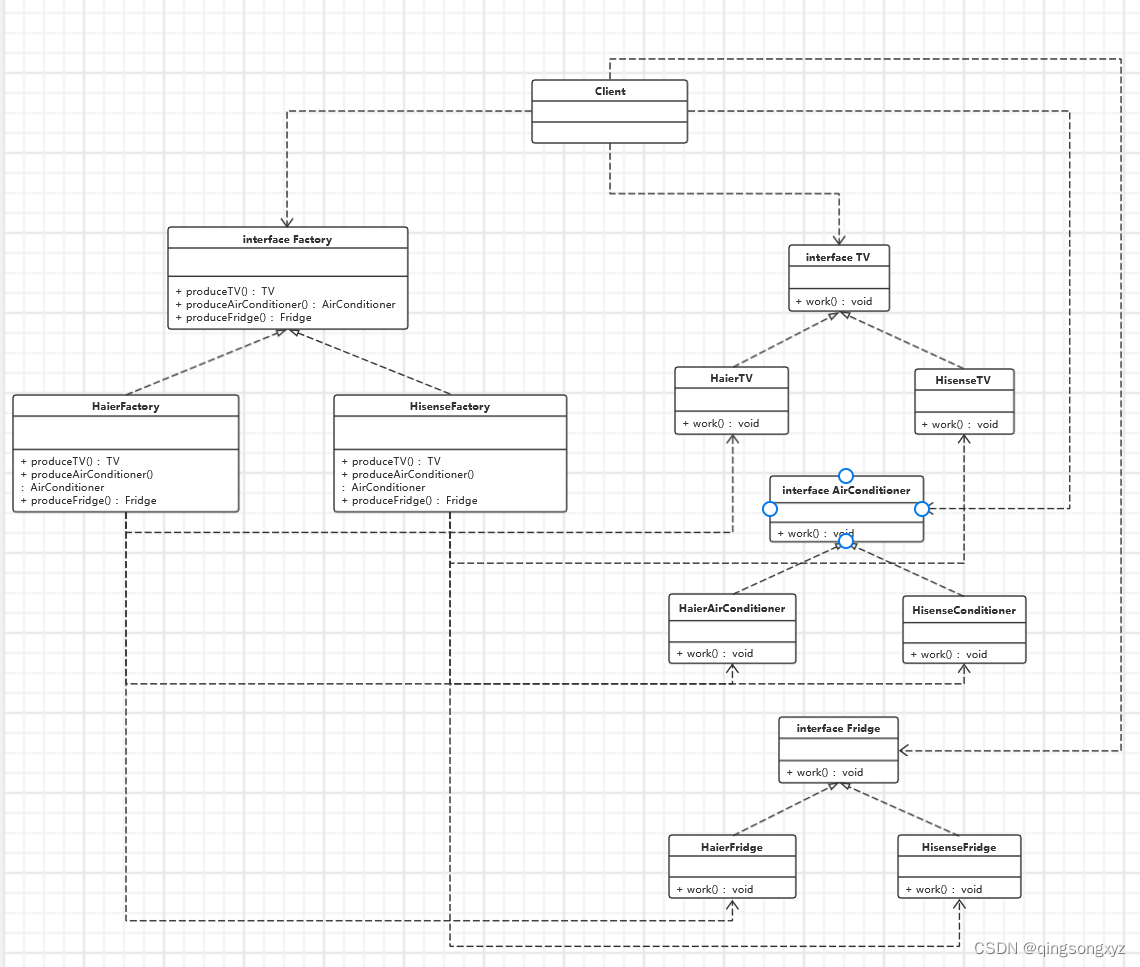Click right connection handle of interface AirConditioner
Viewport: 1140px width, 967px height.
(x=922, y=509)
